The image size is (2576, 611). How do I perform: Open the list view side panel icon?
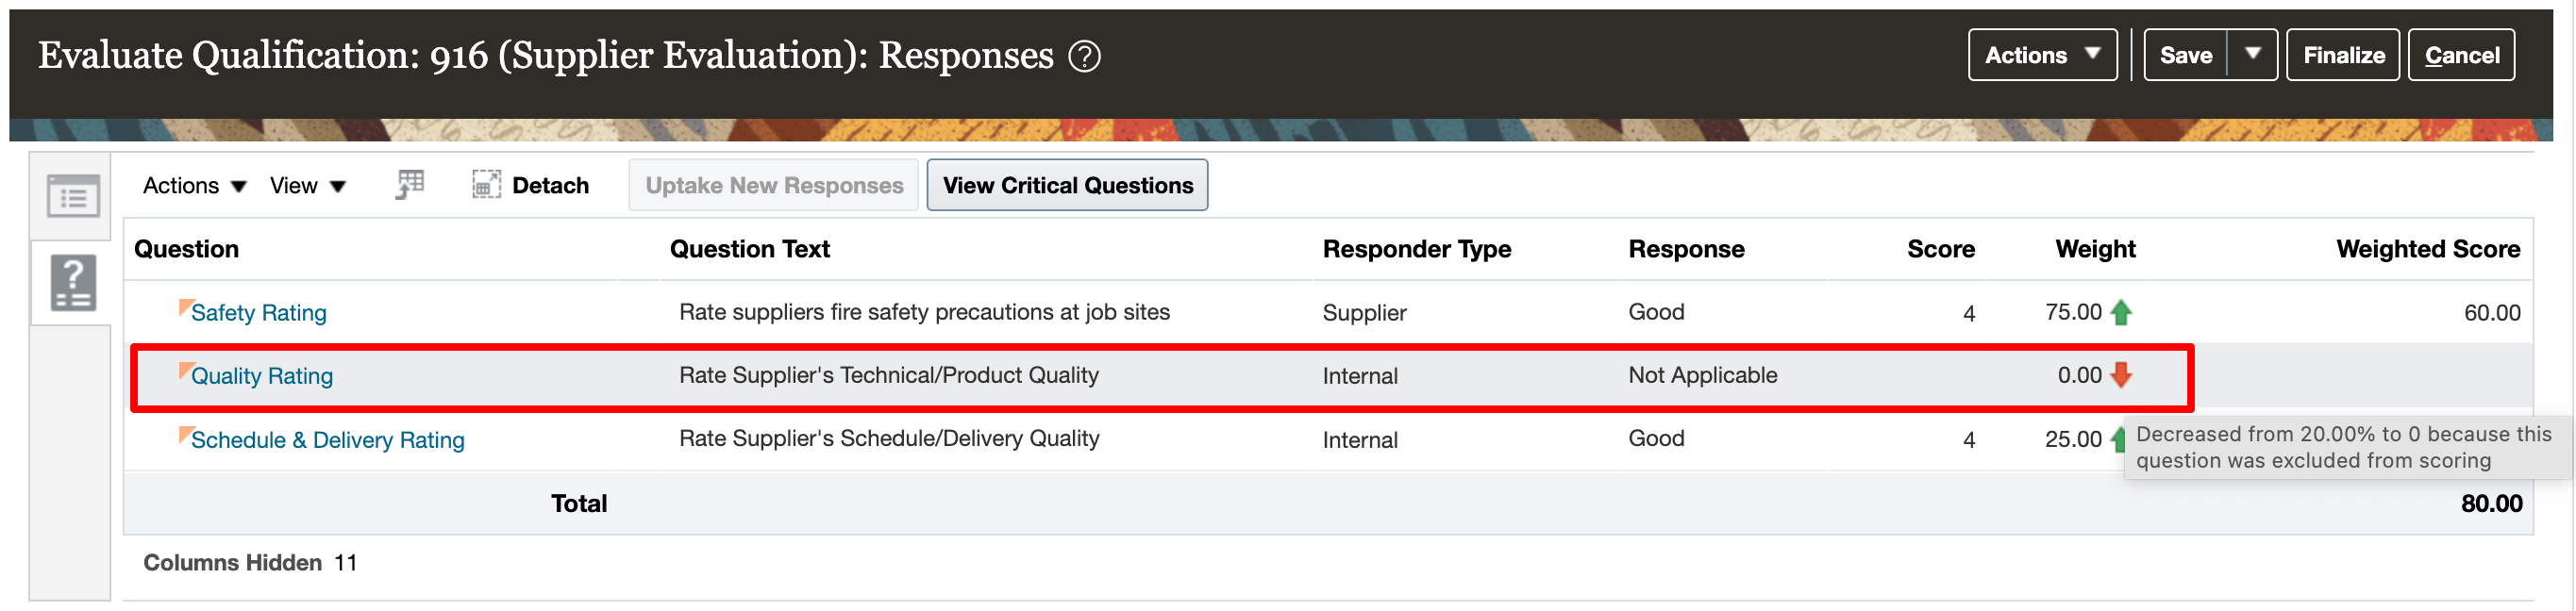(73, 196)
